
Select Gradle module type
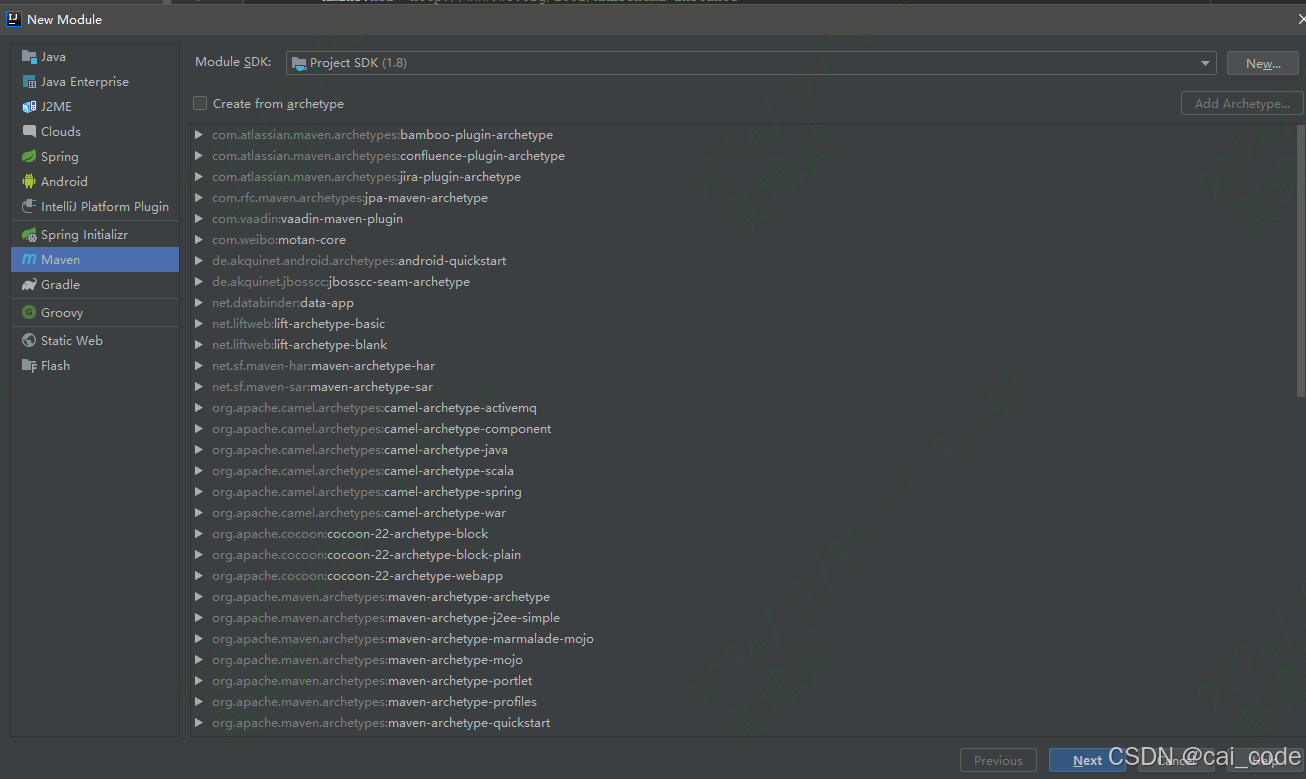point(95,285)
